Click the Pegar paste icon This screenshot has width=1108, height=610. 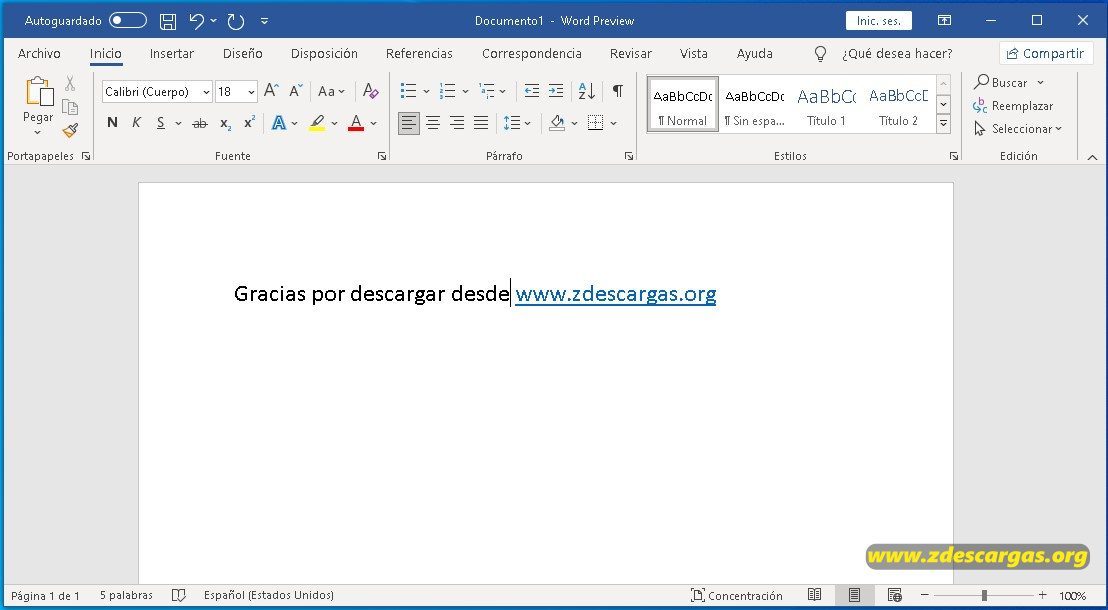click(x=39, y=92)
